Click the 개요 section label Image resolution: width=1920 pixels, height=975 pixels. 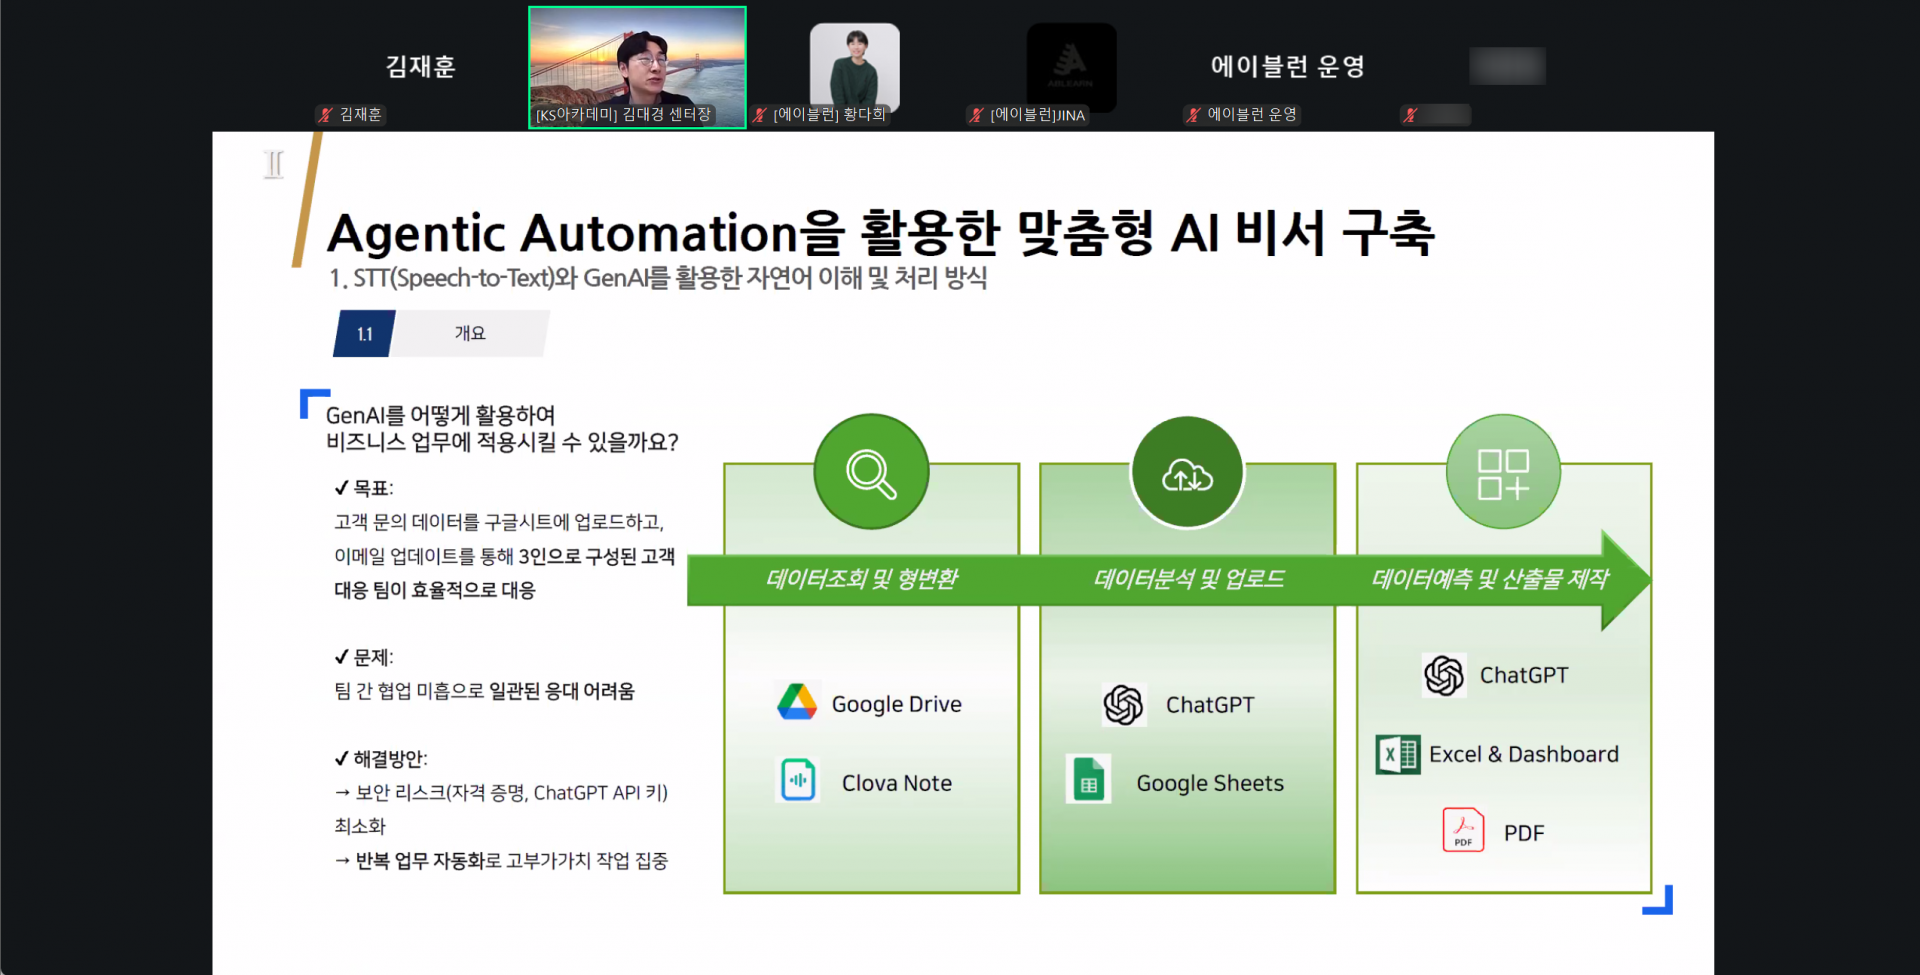click(470, 333)
